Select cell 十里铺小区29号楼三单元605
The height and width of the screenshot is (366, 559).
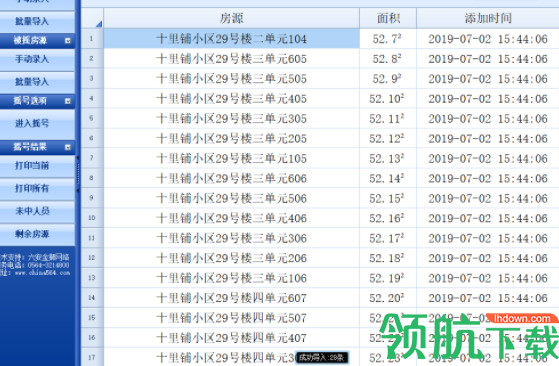click(231, 58)
